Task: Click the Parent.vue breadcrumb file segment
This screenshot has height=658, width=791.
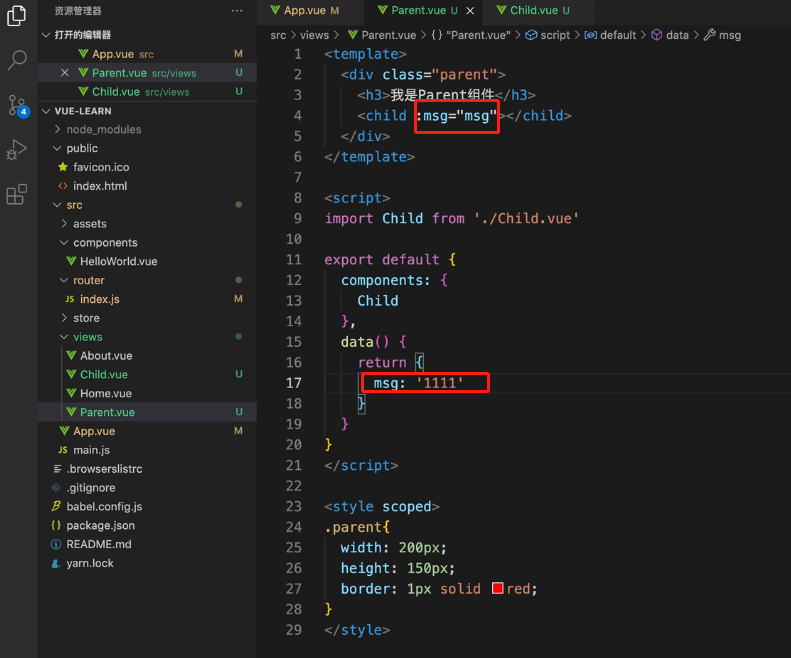Action: 388,35
